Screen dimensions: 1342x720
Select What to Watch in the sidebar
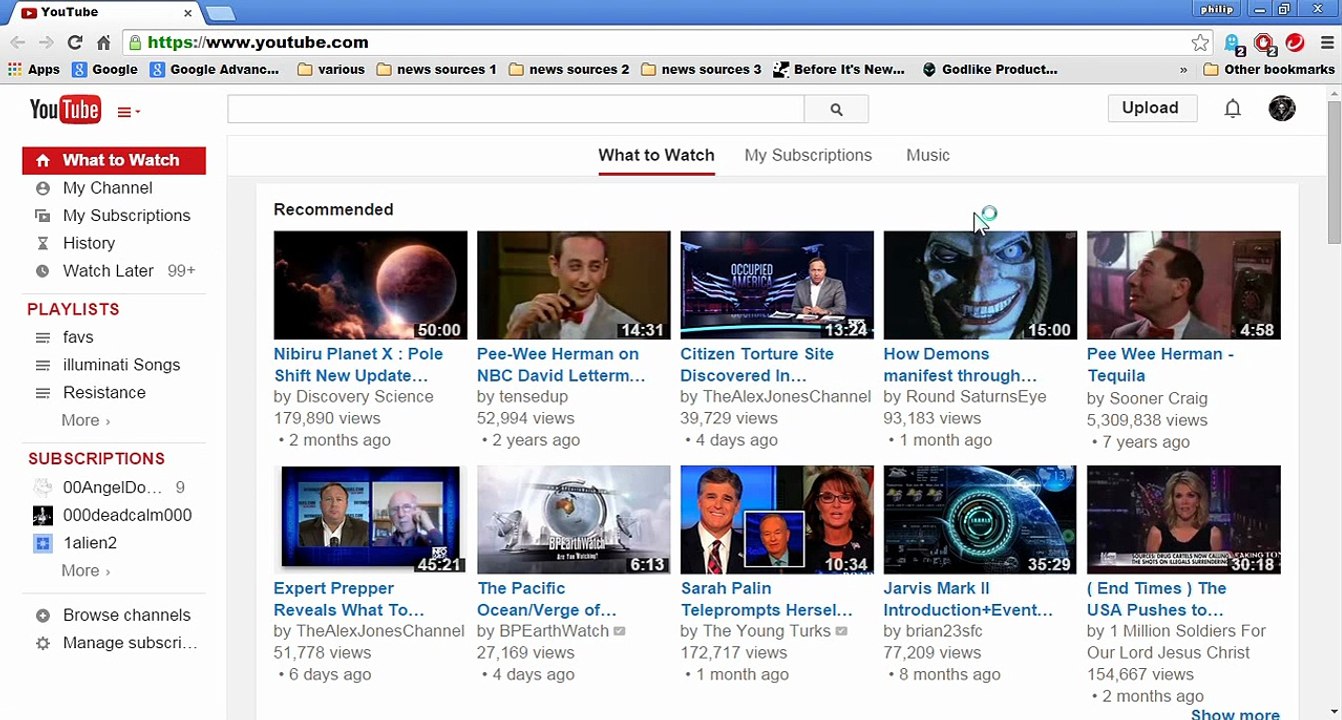point(114,160)
